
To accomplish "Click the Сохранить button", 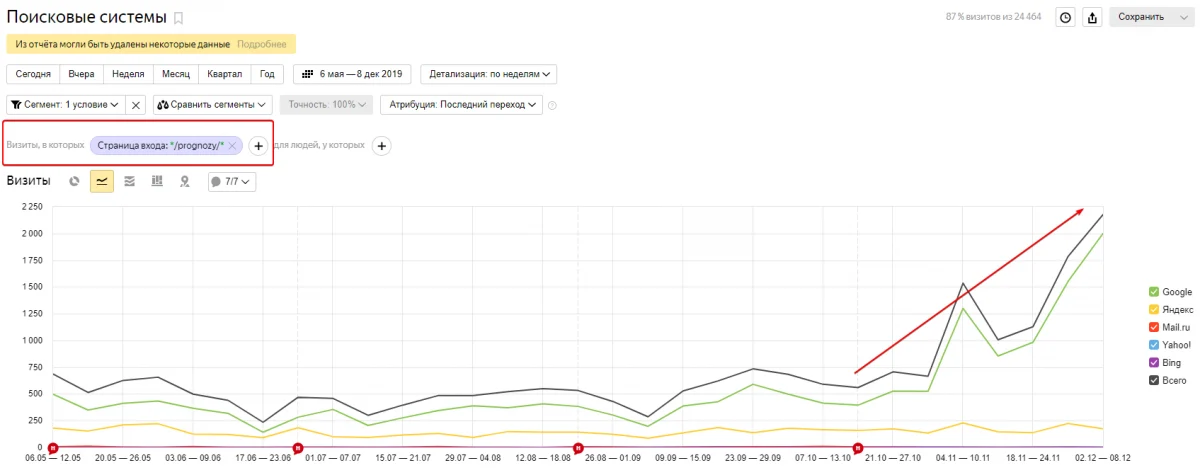I will coord(1141,17).
